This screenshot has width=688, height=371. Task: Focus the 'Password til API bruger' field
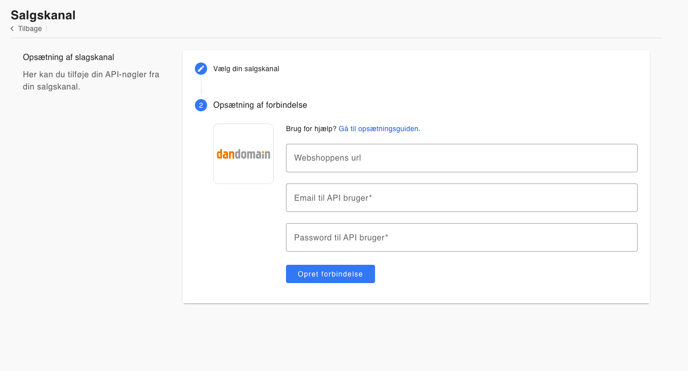coord(462,237)
